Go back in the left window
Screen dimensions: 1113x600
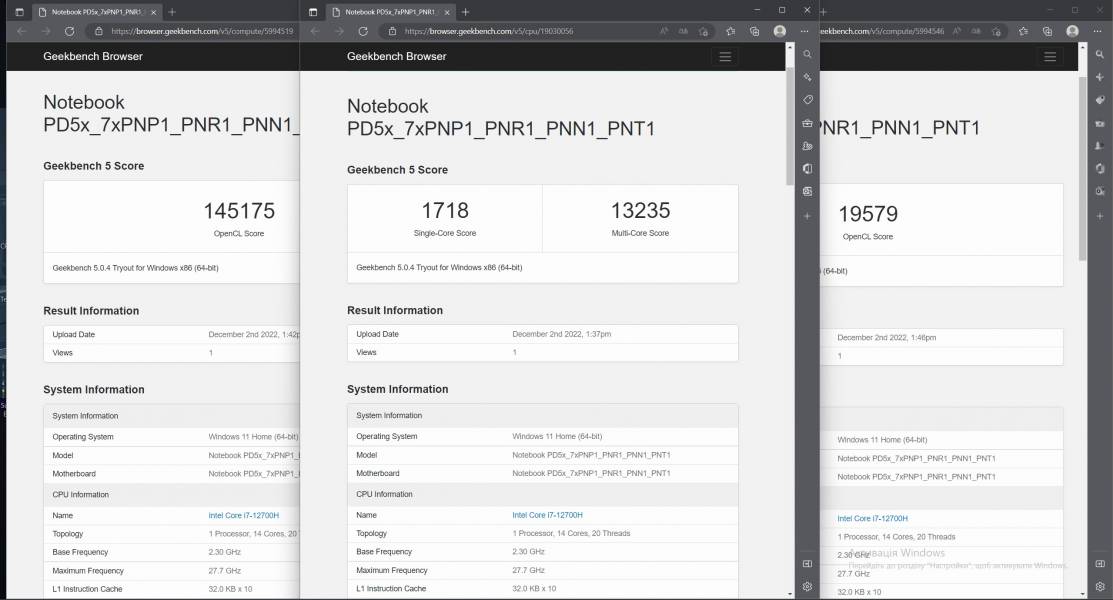point(21,31)
